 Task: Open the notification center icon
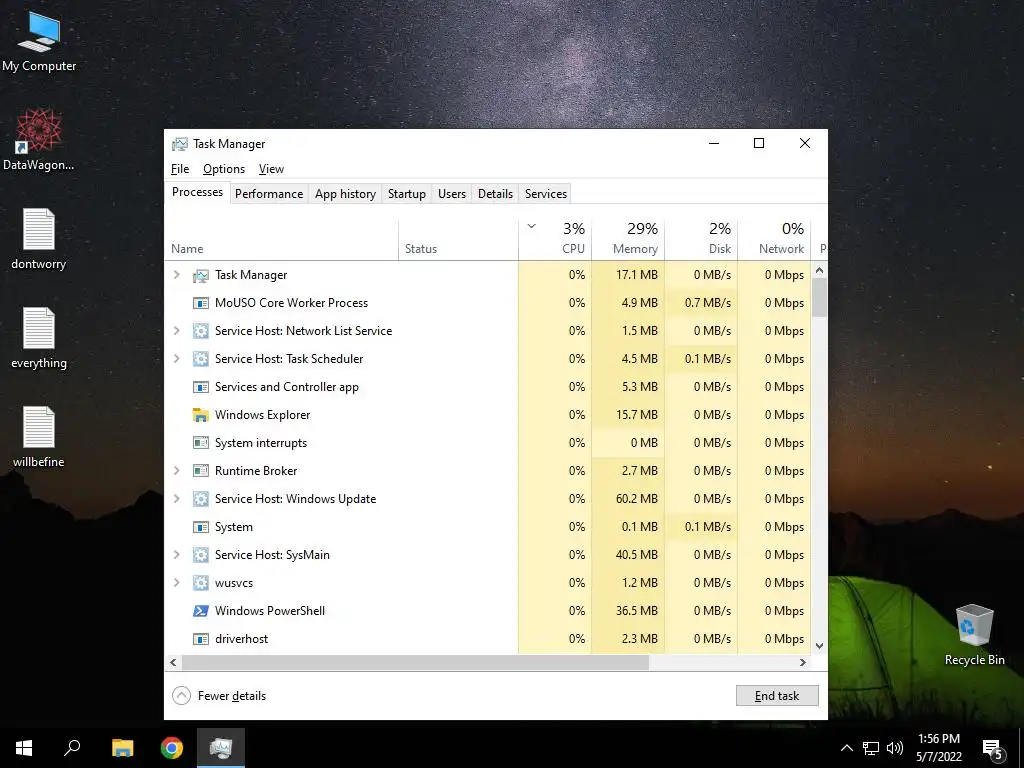point(992,750)
